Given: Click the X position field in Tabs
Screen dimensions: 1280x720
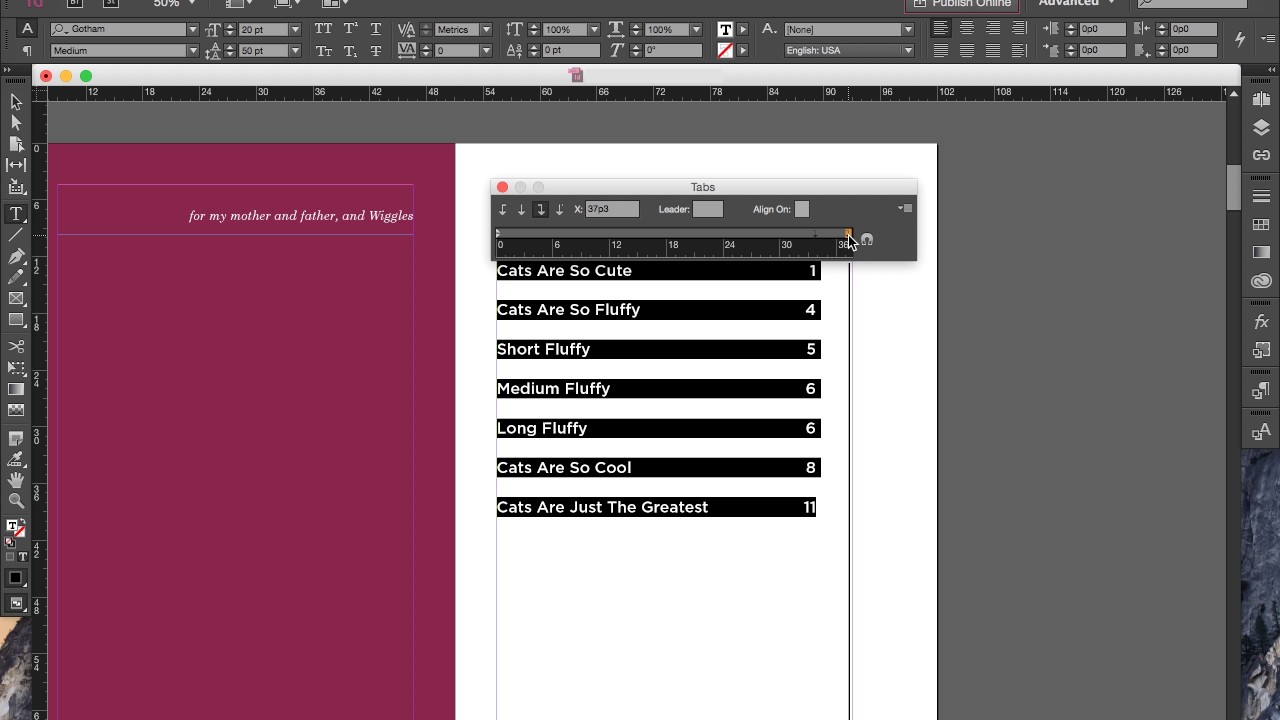Looking at the screenshot, I should [612, 209].
